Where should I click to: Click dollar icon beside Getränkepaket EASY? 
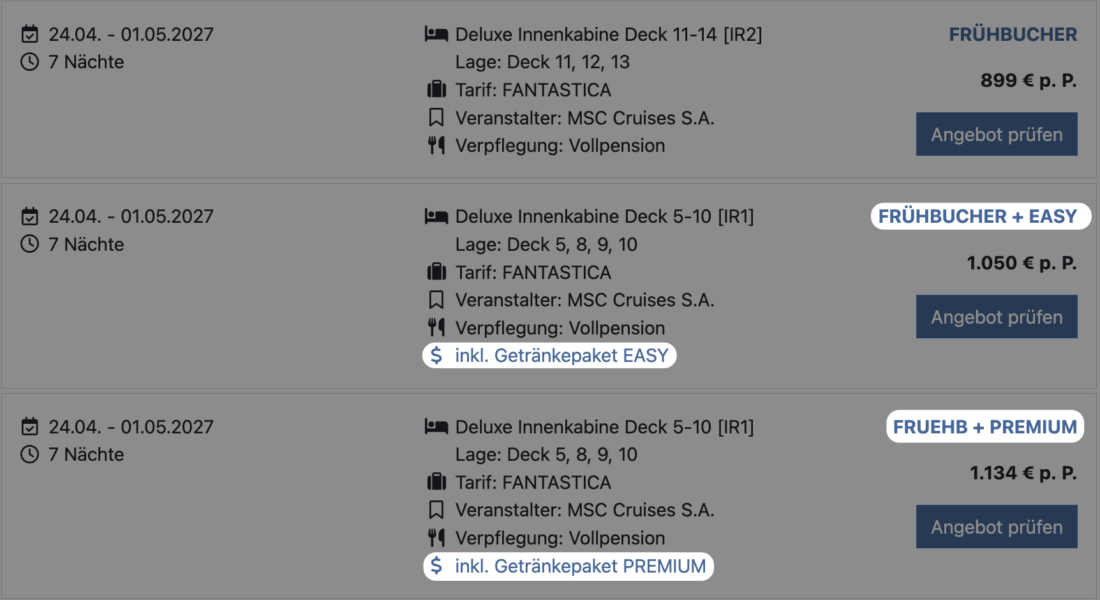(435, 355)
